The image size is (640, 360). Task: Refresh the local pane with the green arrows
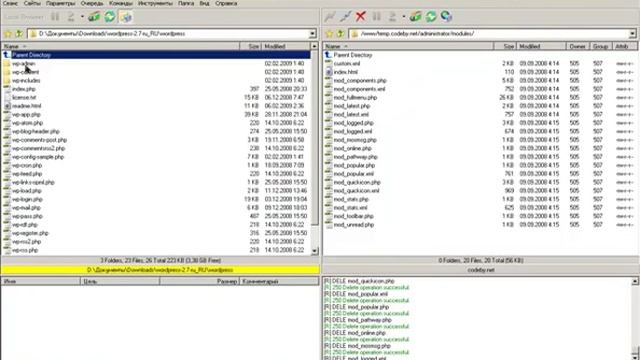(110, 17)
